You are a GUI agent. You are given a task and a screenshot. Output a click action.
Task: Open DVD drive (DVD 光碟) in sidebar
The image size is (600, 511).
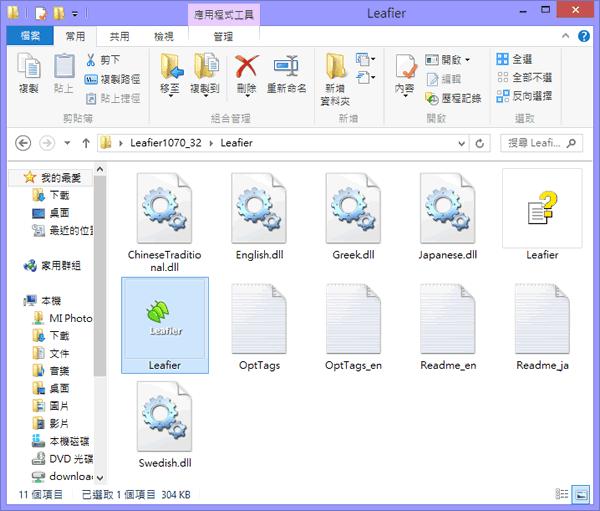(x=63, y=459)
